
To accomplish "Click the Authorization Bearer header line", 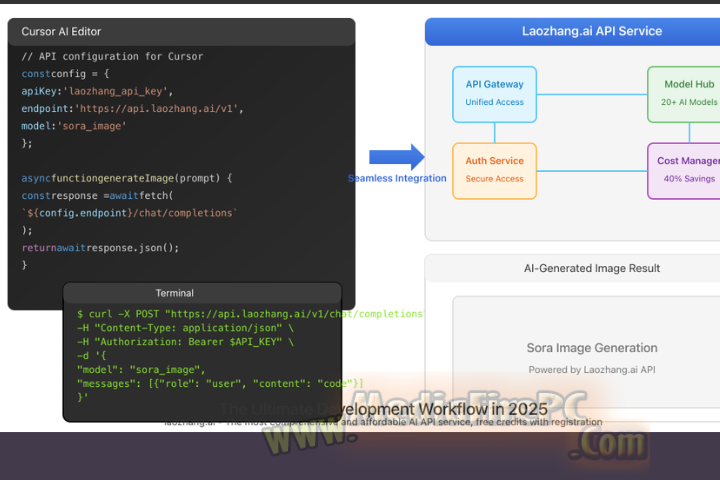I will [x=185, y=342].
